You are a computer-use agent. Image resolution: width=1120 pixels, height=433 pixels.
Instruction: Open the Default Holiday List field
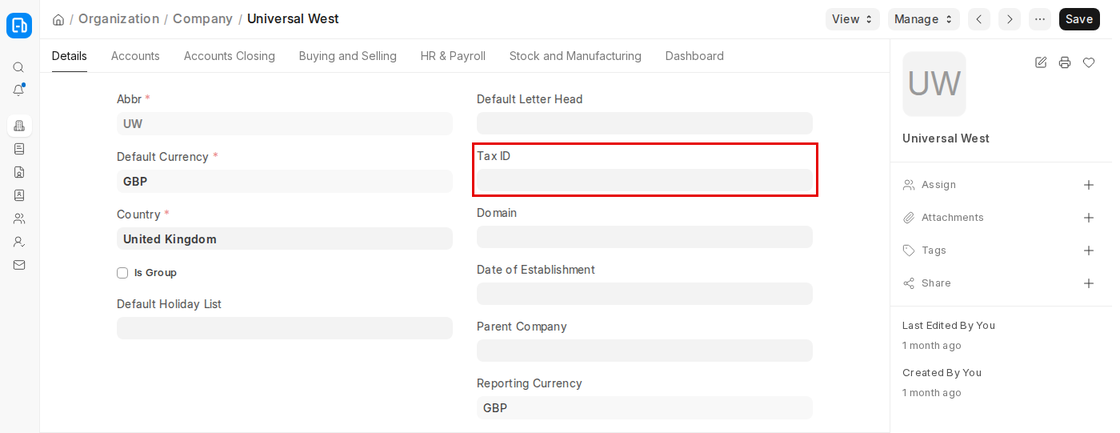tap(284, 328)
